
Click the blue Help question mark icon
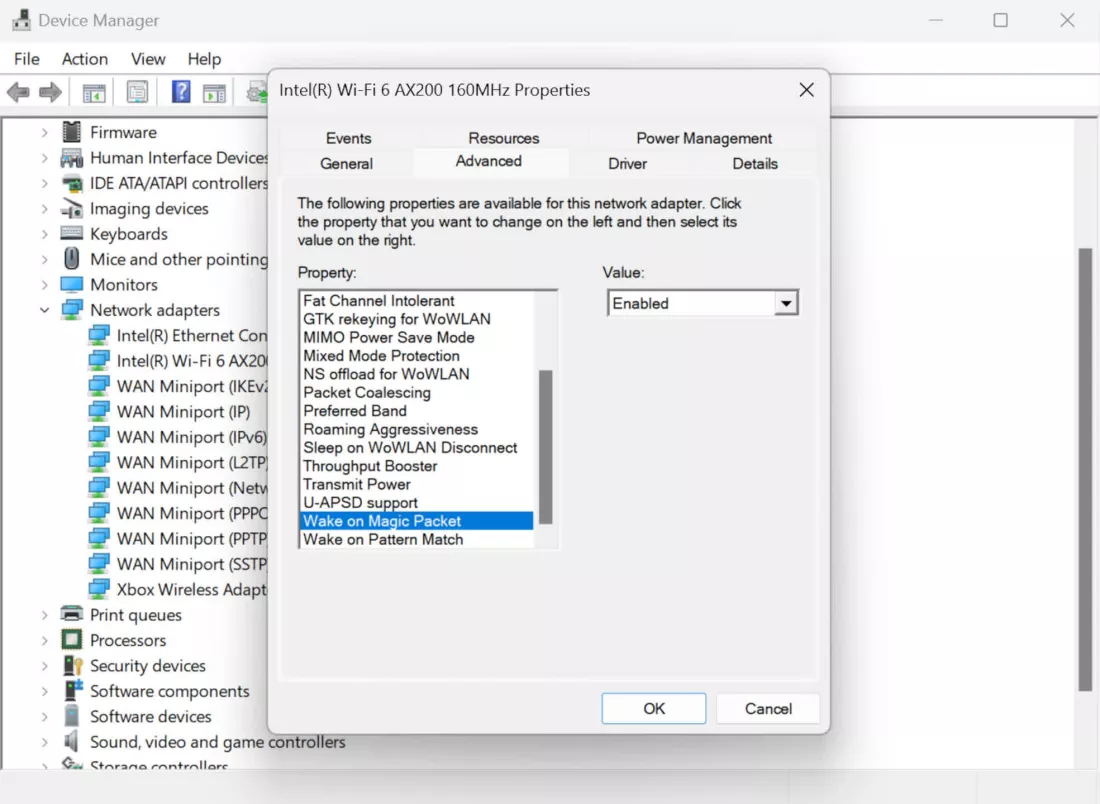point(181,93)
